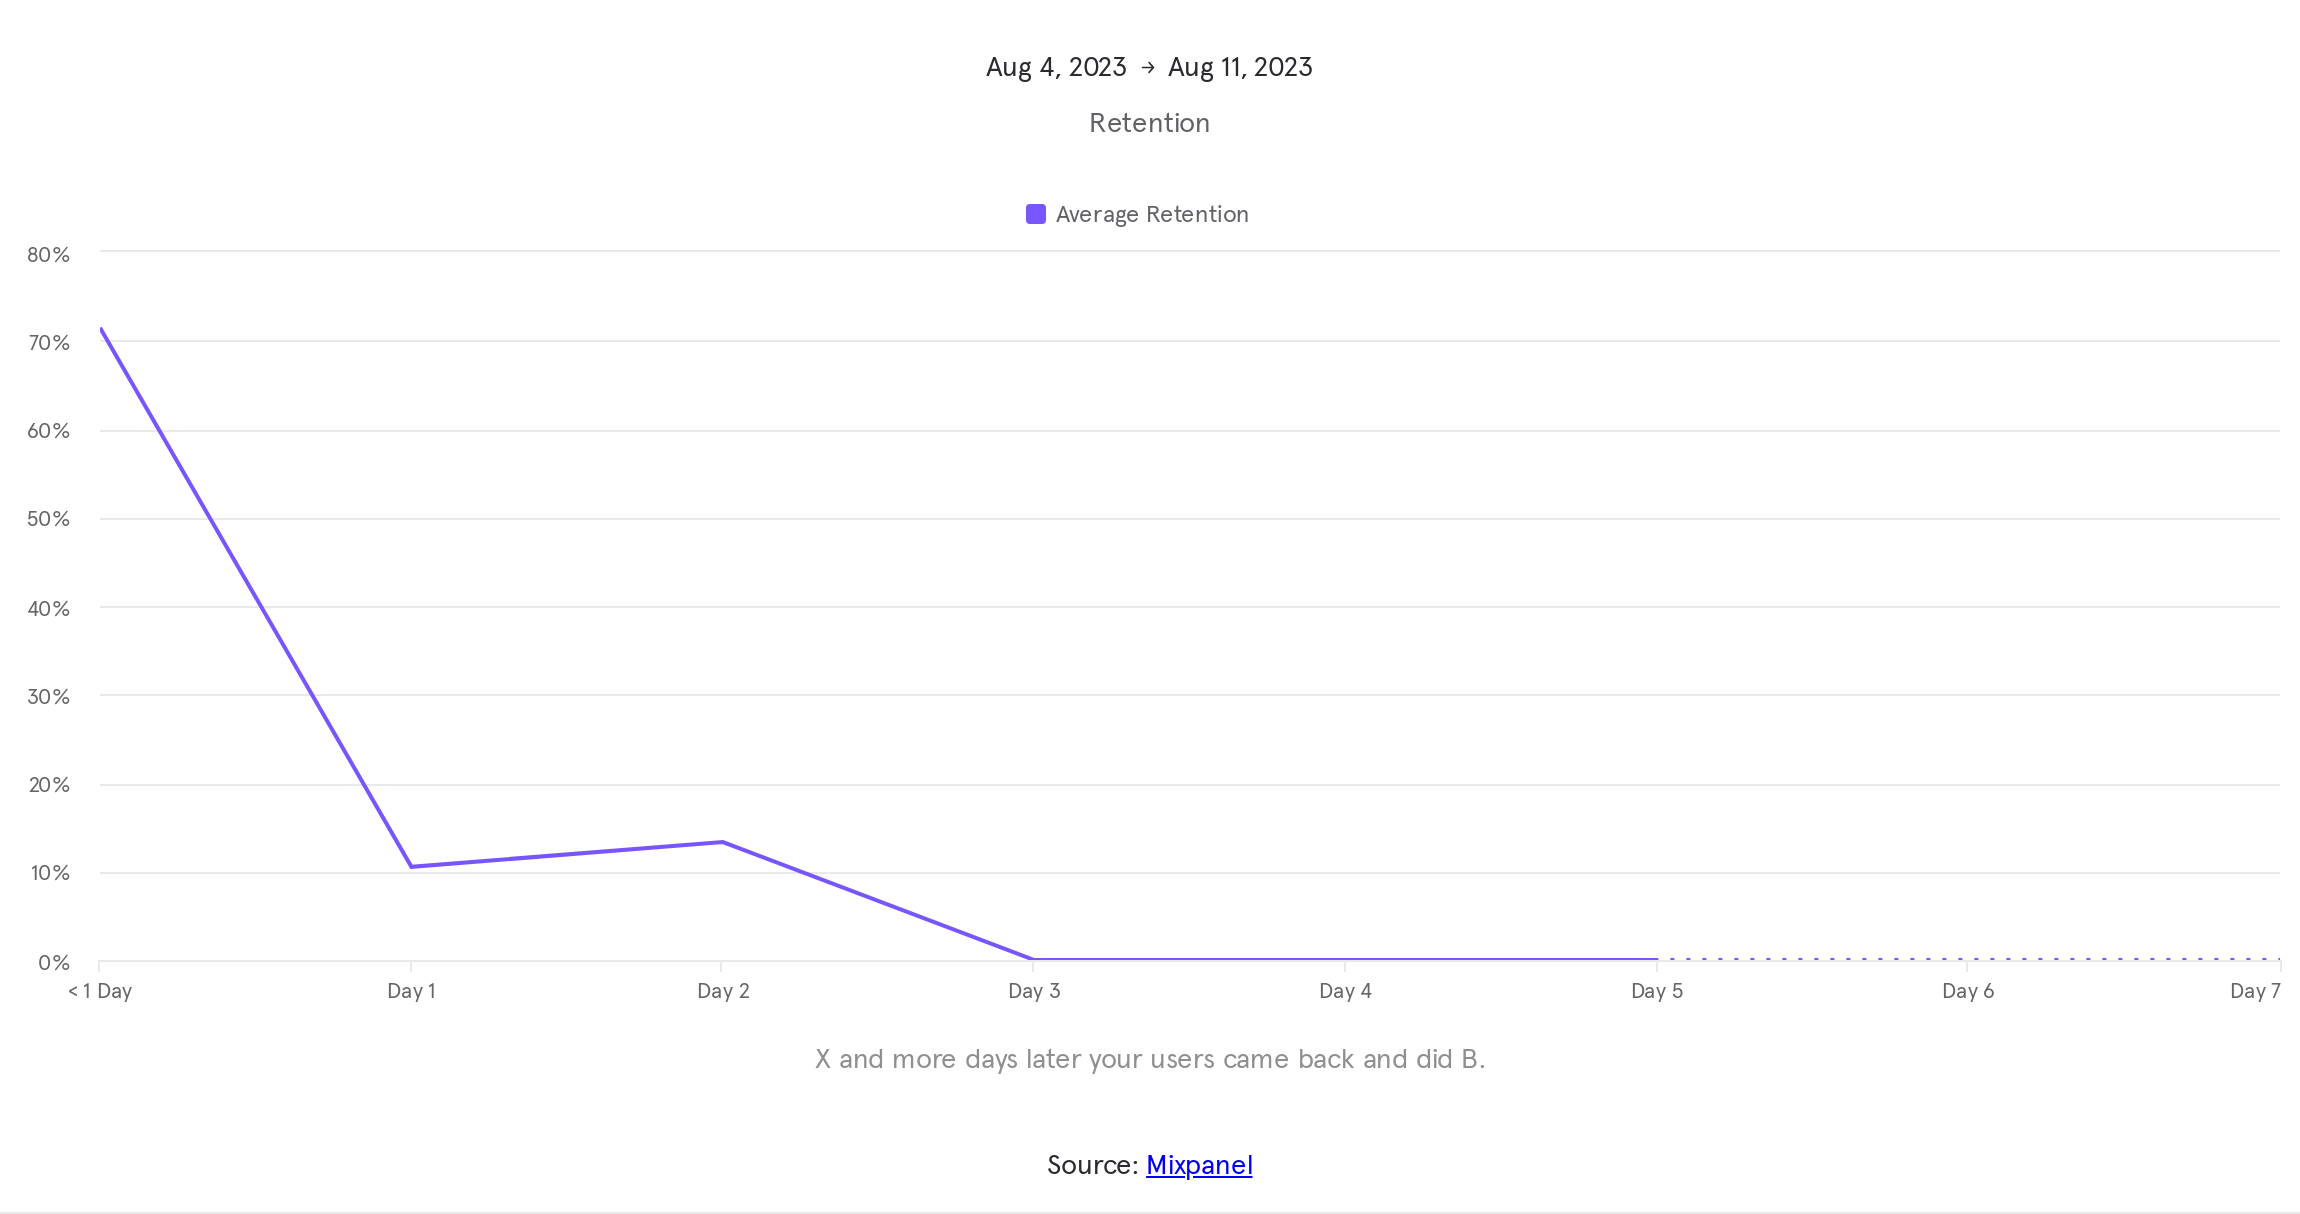Toggle the Average Retention legend label
Viewport: 2300px width, 1214px height.
point(1152,214)
